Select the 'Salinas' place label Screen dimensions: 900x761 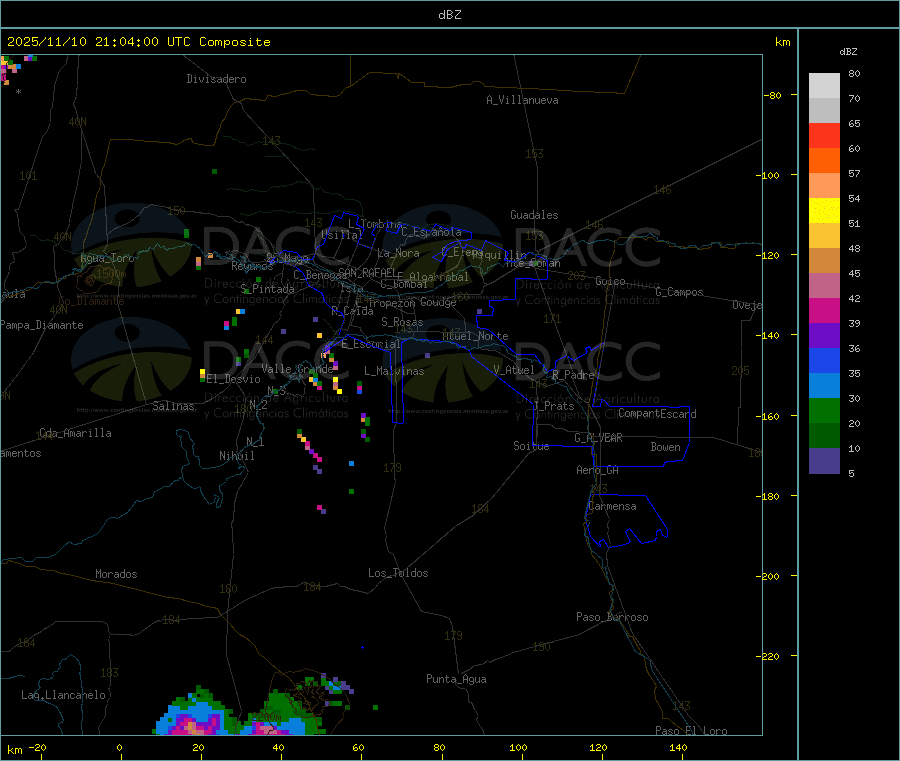click(173, 406)
